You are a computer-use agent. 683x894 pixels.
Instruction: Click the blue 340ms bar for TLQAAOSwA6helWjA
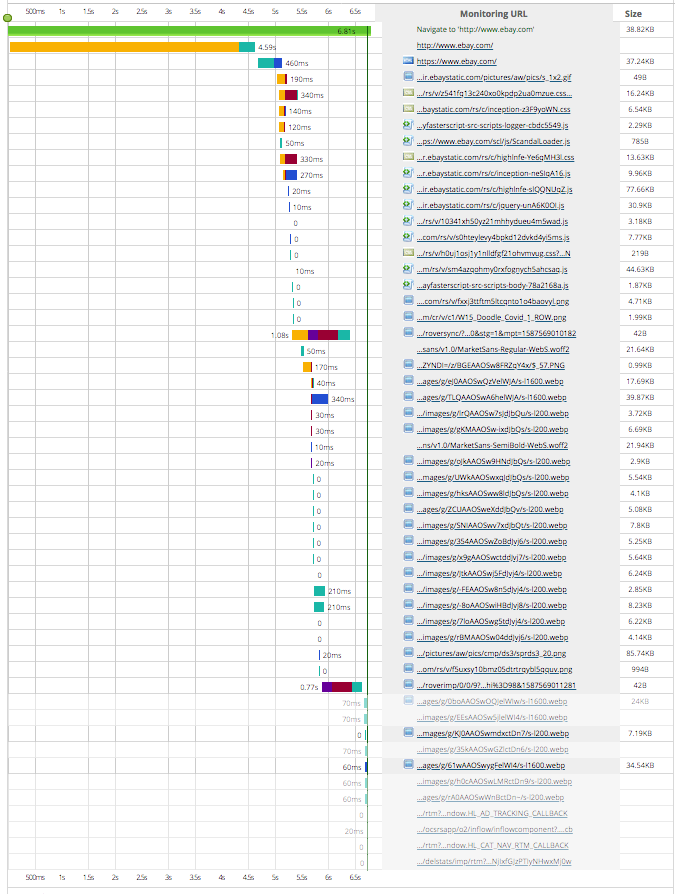[x=320, y=399]
